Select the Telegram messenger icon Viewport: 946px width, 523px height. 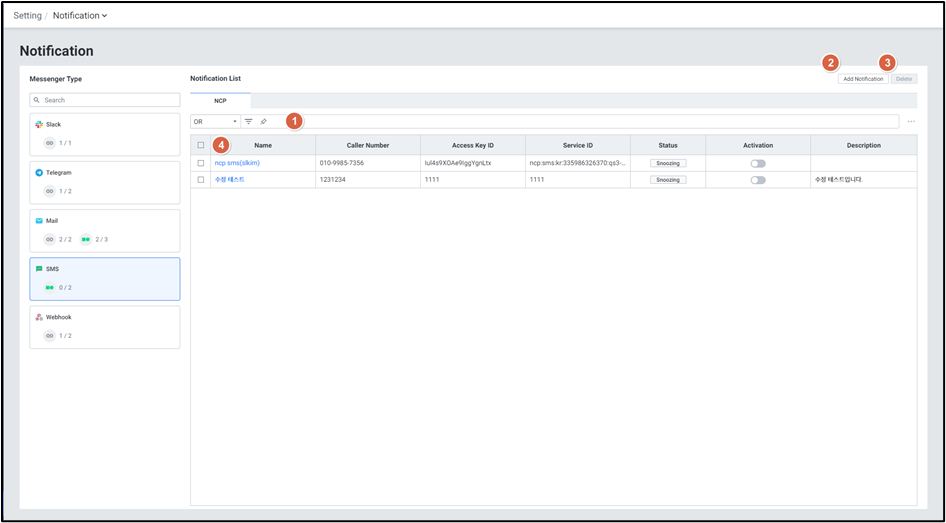coord(39,173)
